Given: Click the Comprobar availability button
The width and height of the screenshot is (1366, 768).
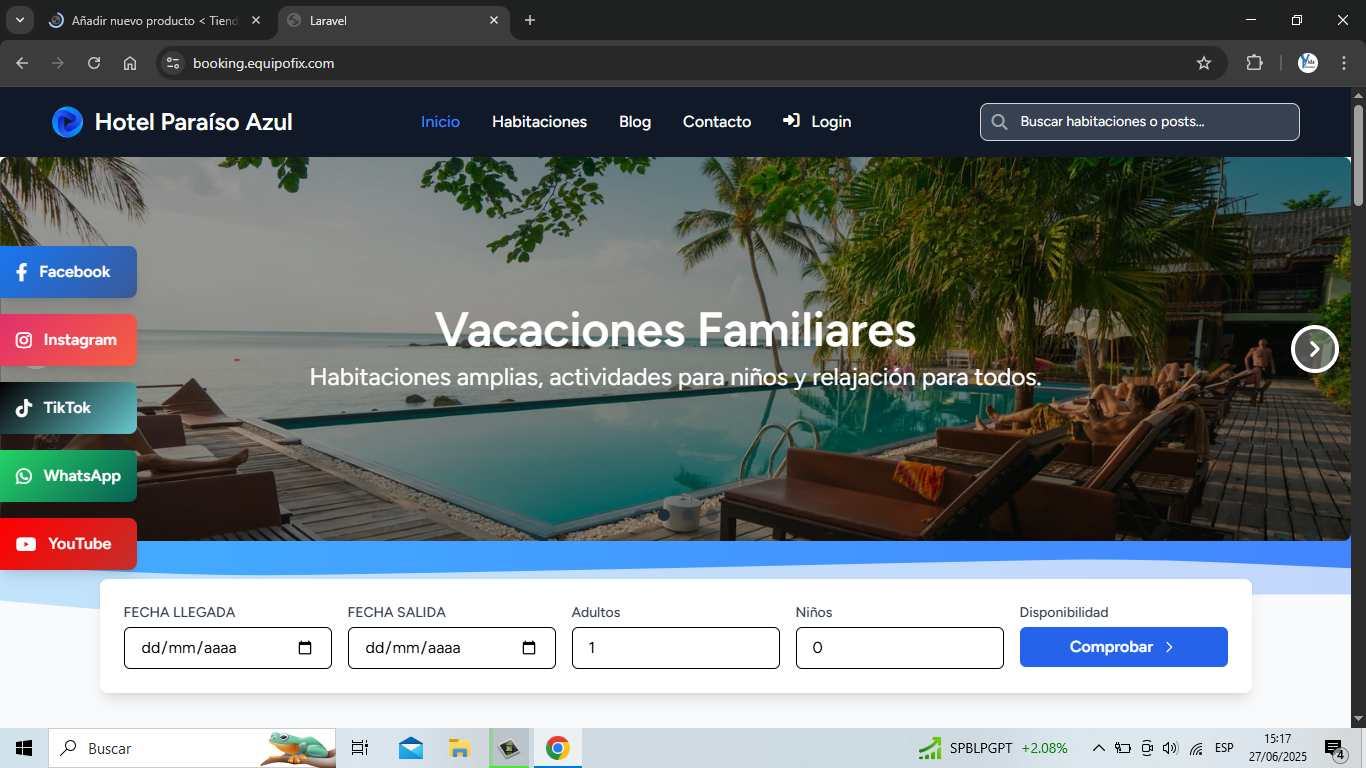Looking at the screenshot, I should (x=1124, y=647).
